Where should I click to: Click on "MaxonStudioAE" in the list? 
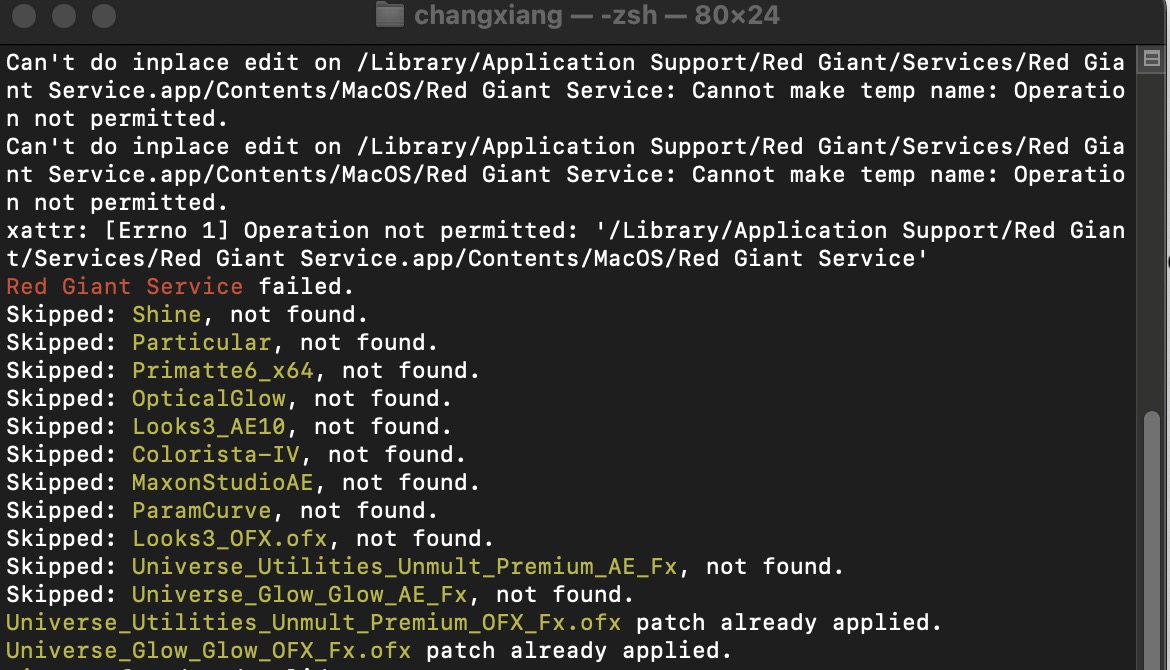coord(222,483)
